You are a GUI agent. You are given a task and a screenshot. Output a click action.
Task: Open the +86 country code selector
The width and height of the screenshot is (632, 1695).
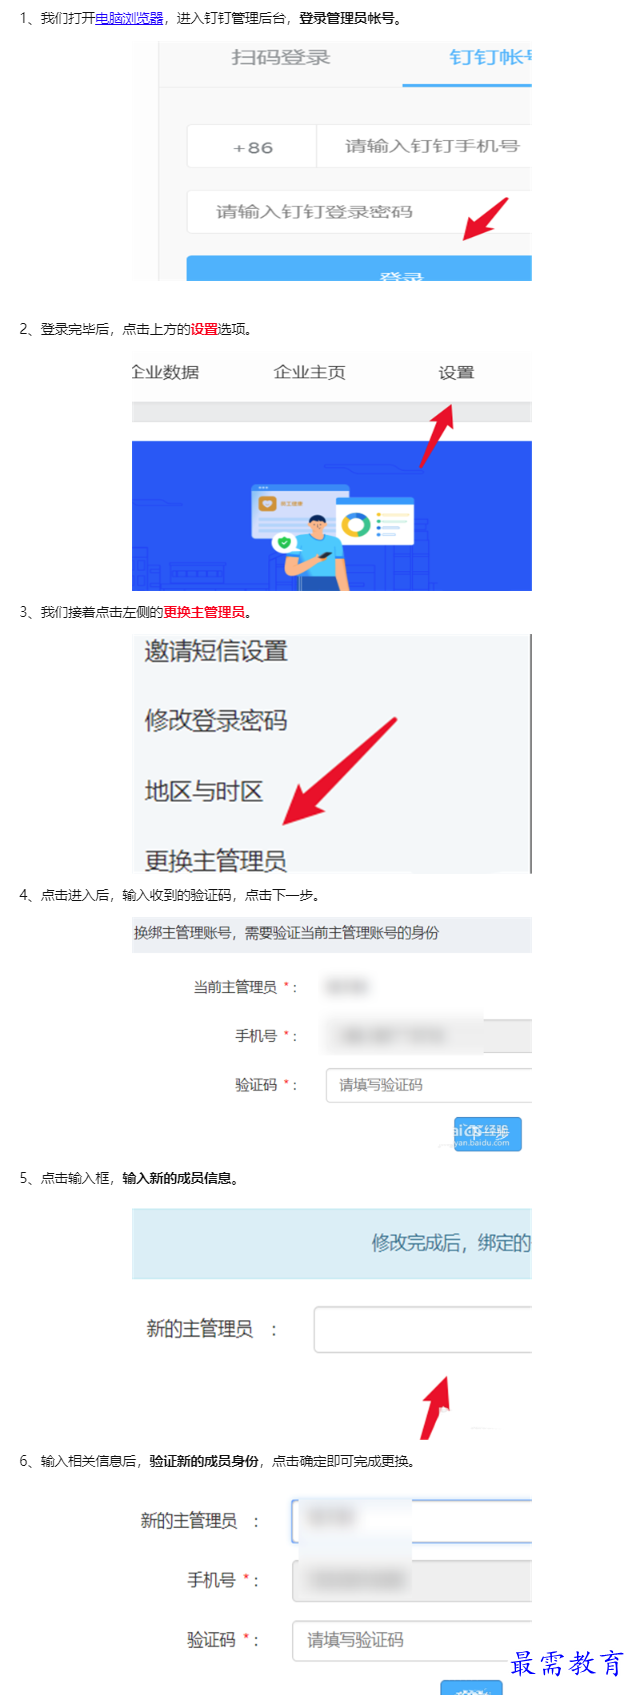tap(253, 147)
